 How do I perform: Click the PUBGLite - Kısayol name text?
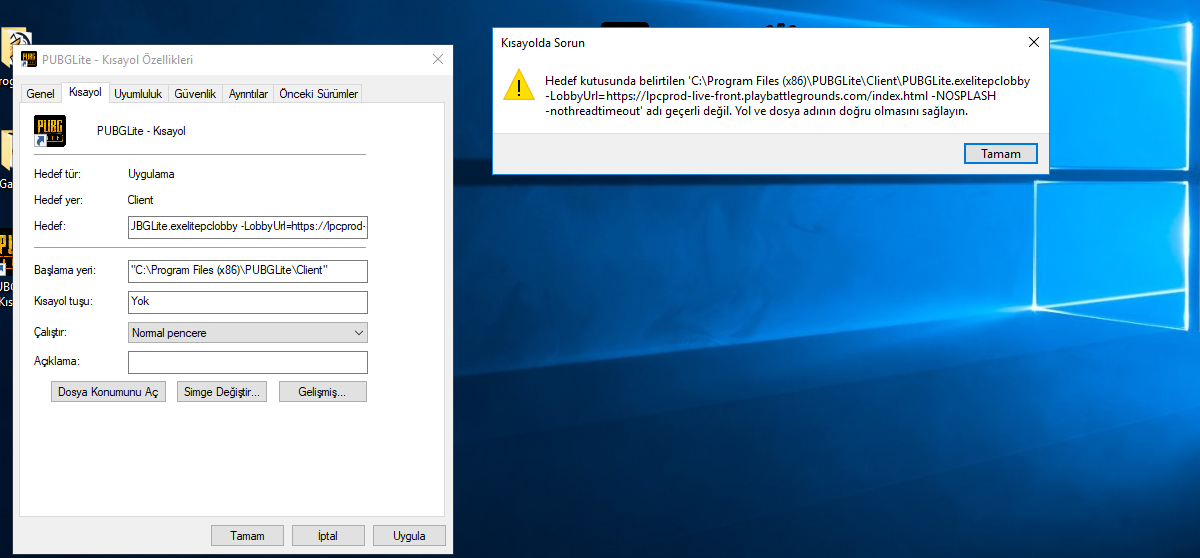(x=141, y=131)
